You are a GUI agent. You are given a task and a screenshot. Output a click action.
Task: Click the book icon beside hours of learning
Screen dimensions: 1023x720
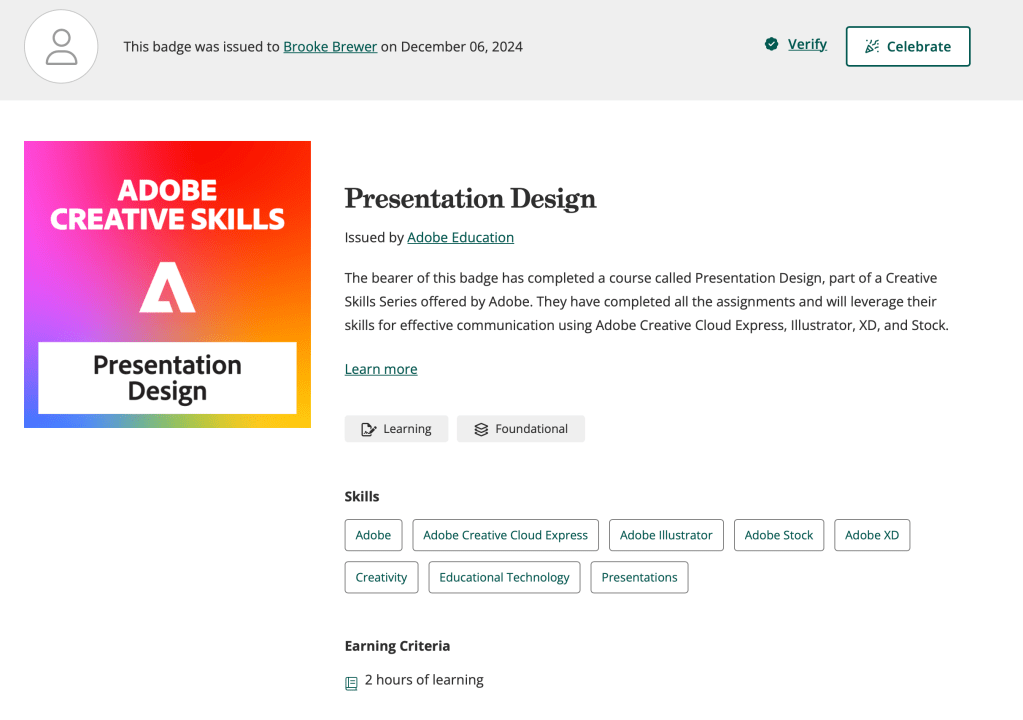point(351,683)
